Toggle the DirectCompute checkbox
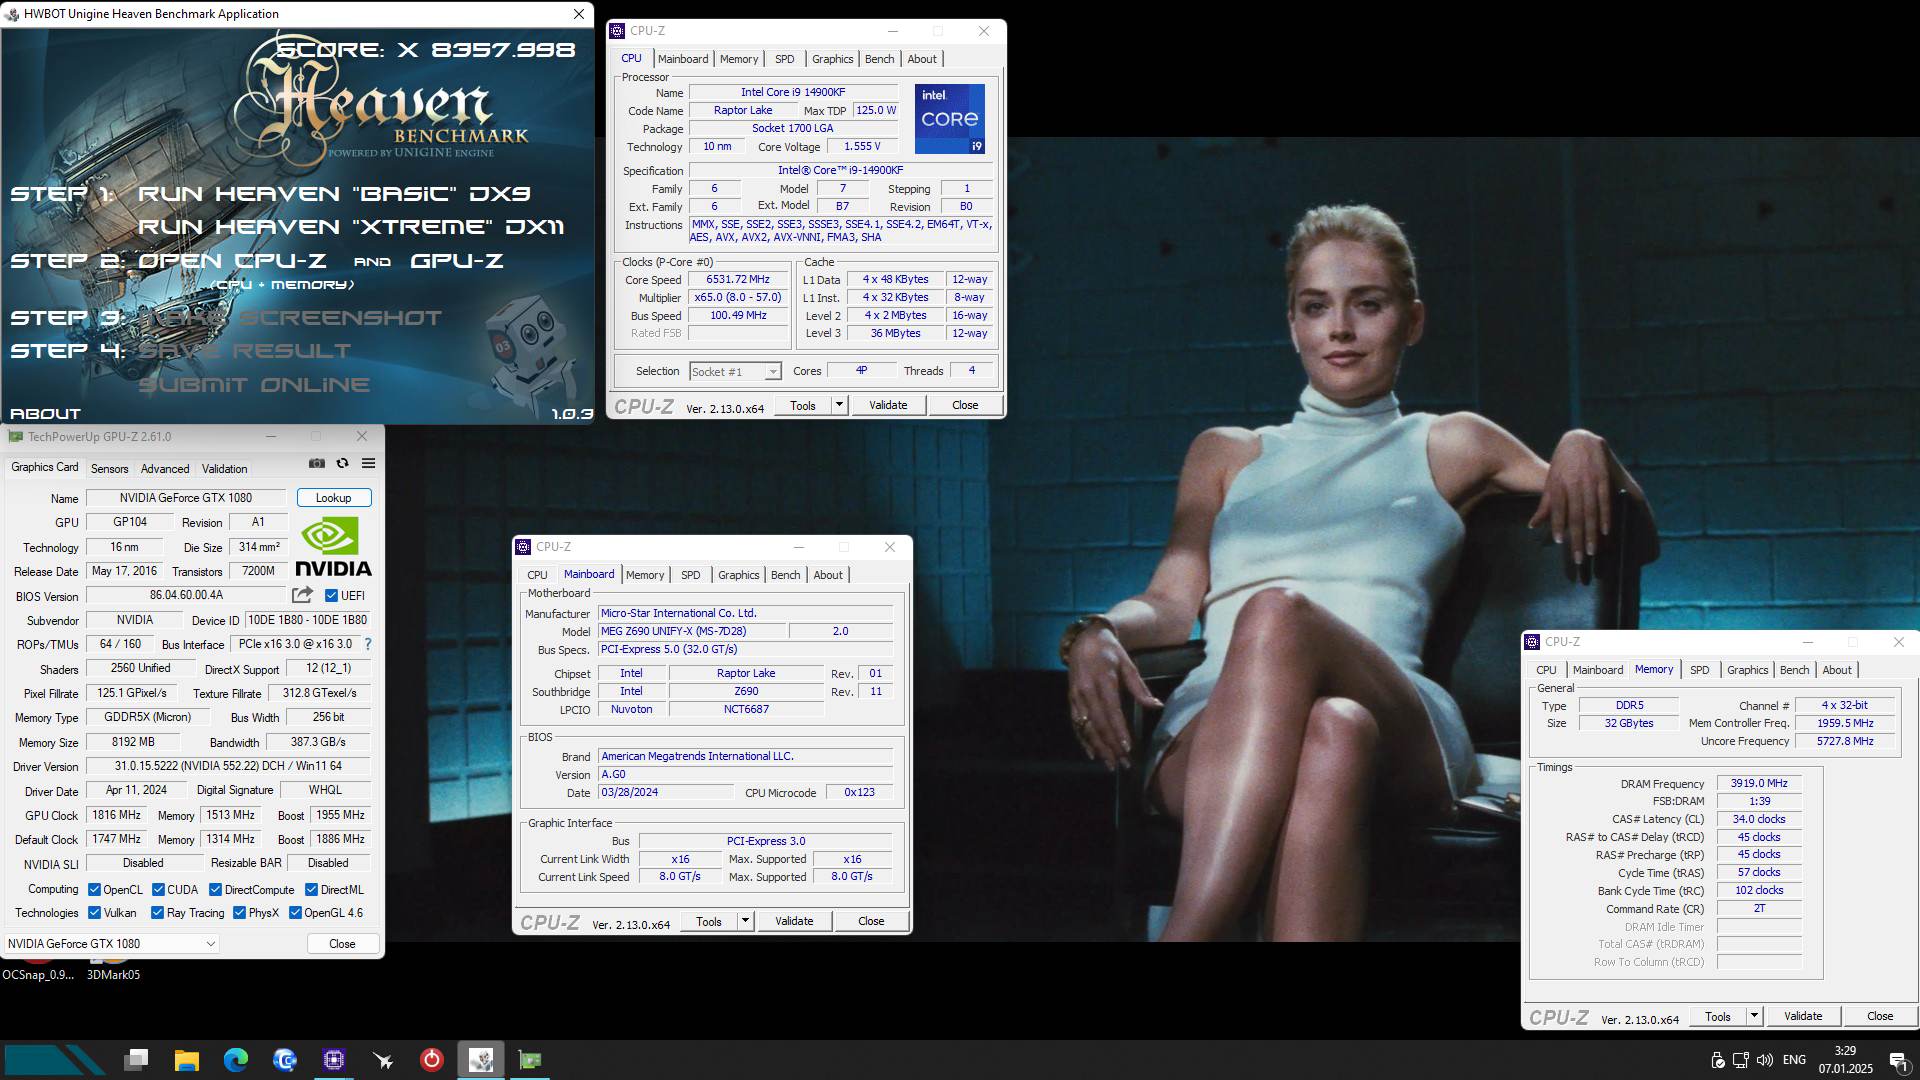The height and width of the screenshot is (1080, 1920). click(215, 890)
